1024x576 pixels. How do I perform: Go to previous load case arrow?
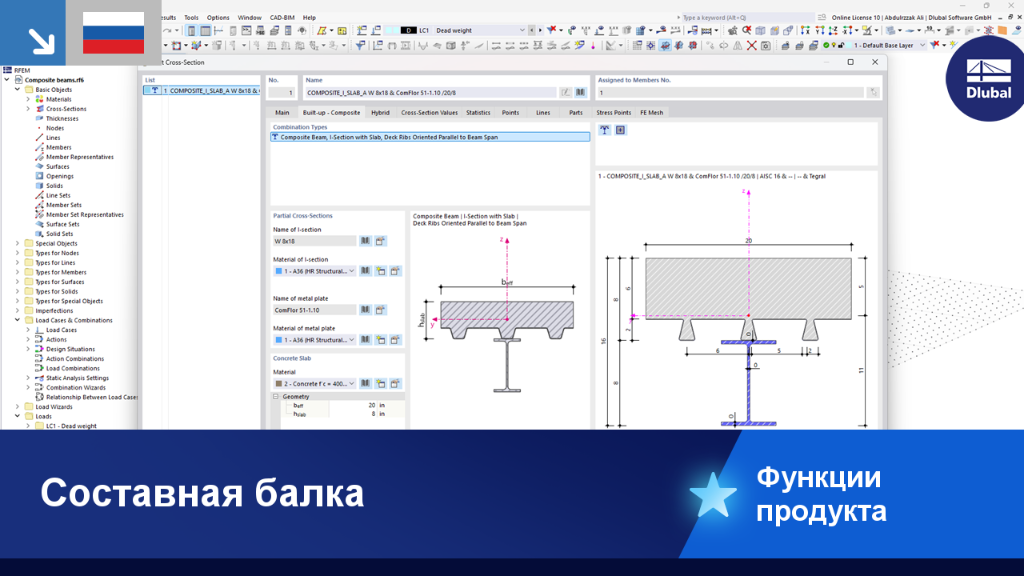tap(532, 30)
